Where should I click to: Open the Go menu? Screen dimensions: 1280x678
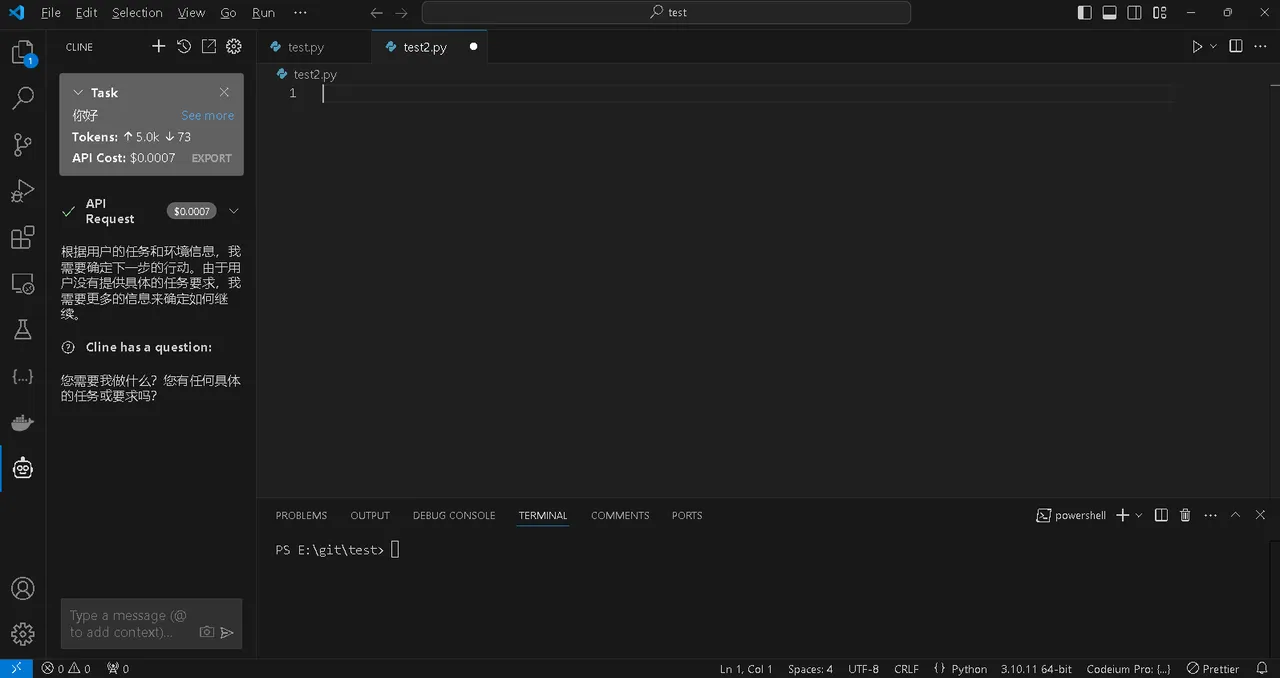228,13
